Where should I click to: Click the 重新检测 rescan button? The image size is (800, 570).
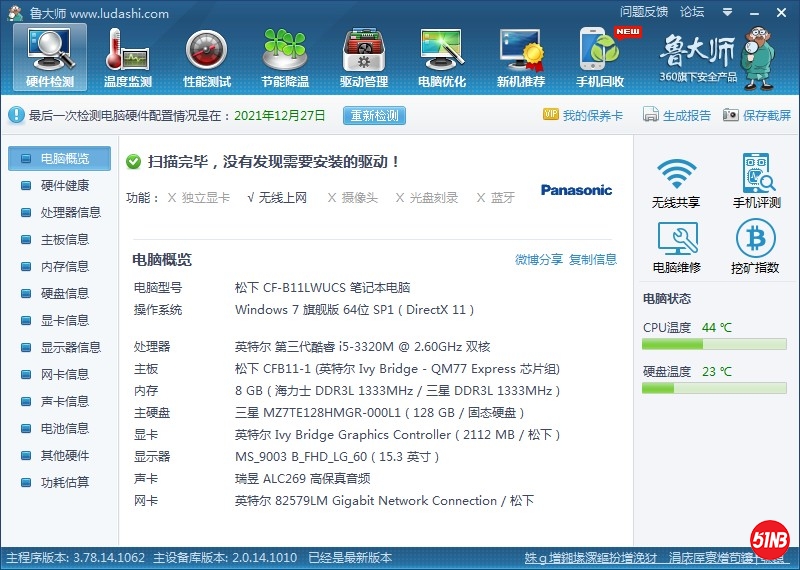tap(374, 115)
